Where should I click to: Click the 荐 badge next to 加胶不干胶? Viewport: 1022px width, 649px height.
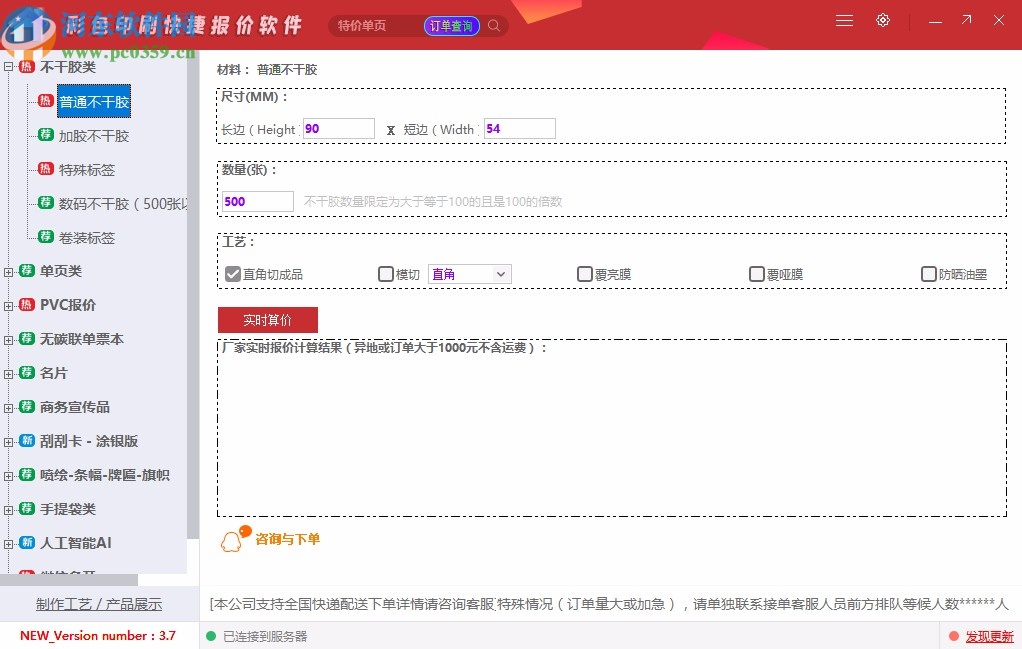pos(46,135)
